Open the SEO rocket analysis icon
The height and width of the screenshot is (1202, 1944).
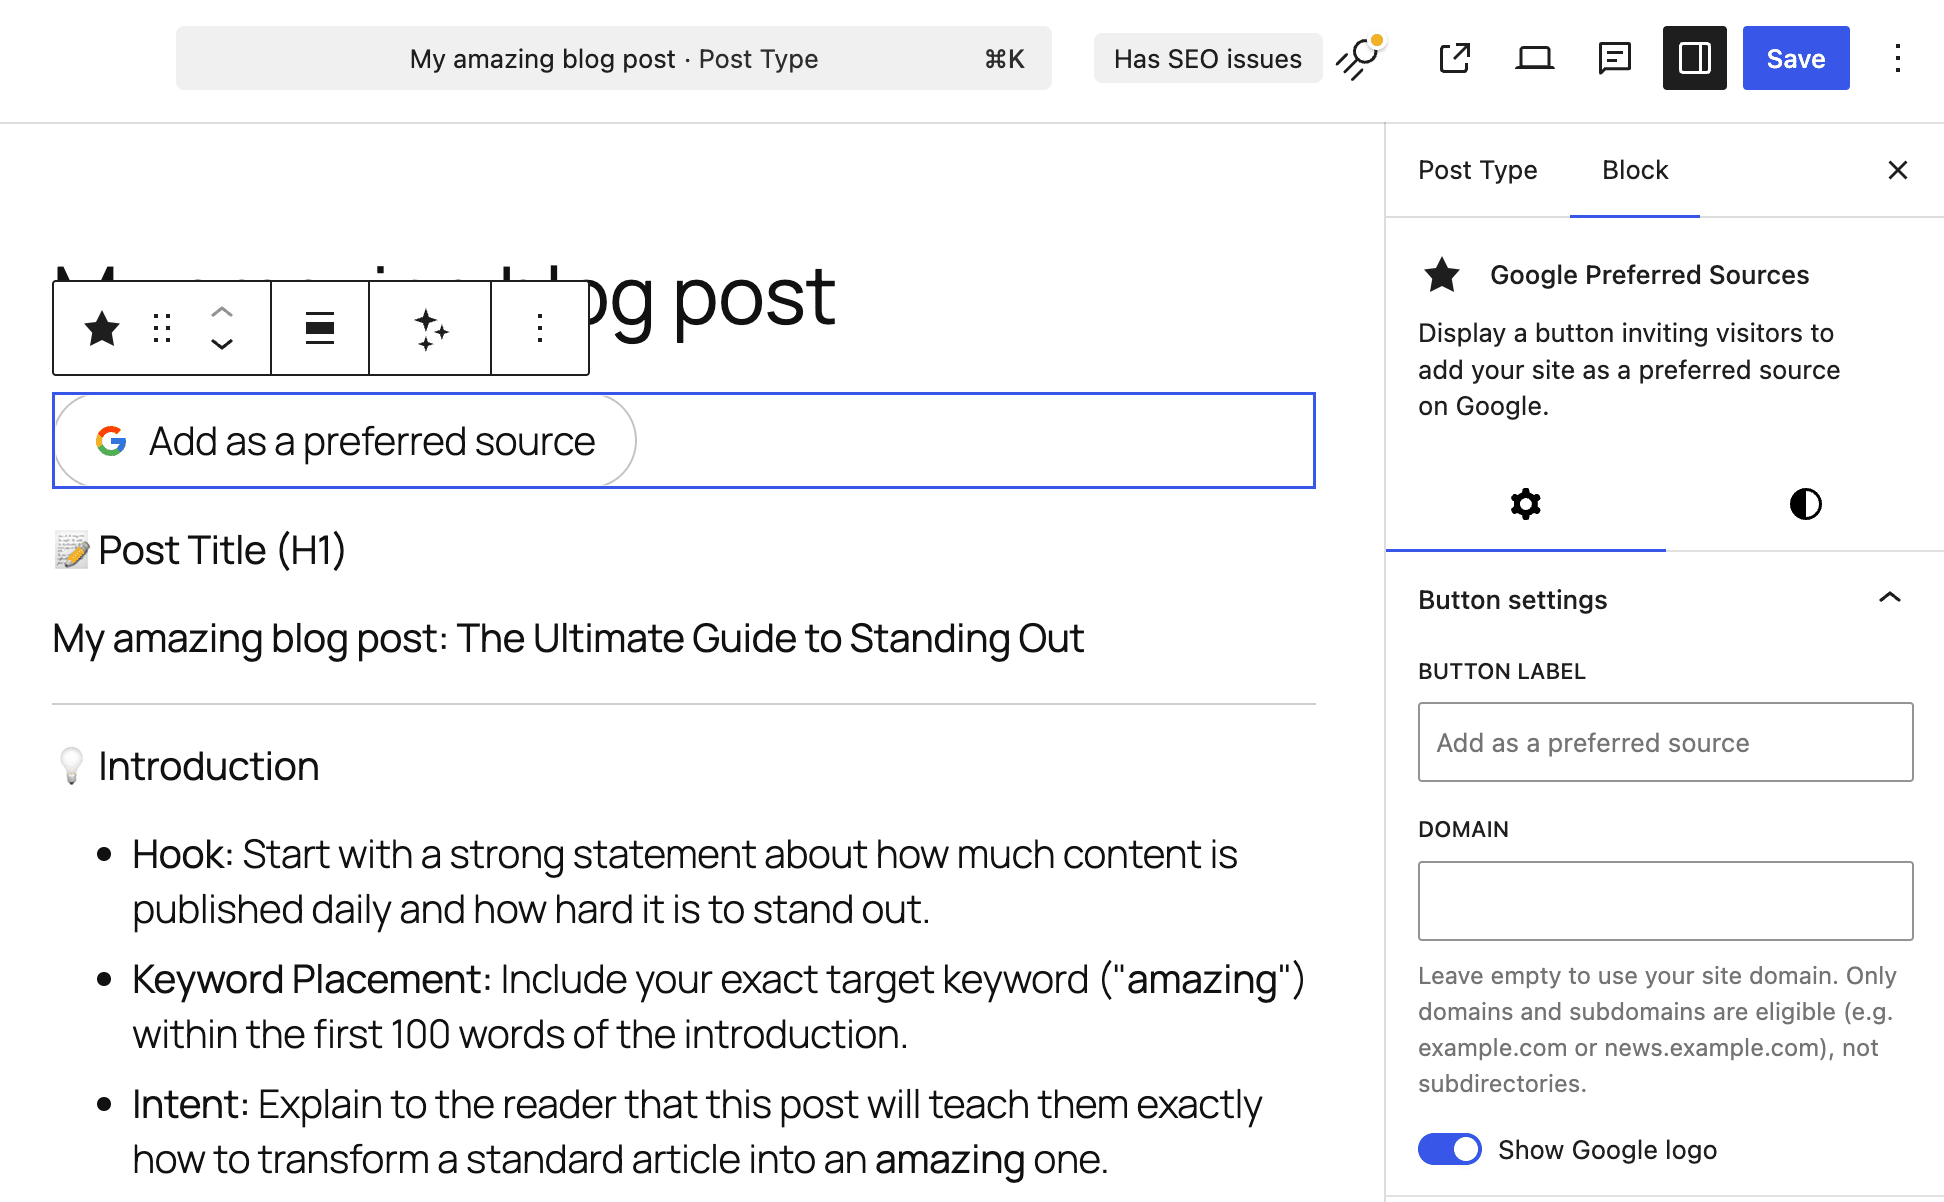1362,58
